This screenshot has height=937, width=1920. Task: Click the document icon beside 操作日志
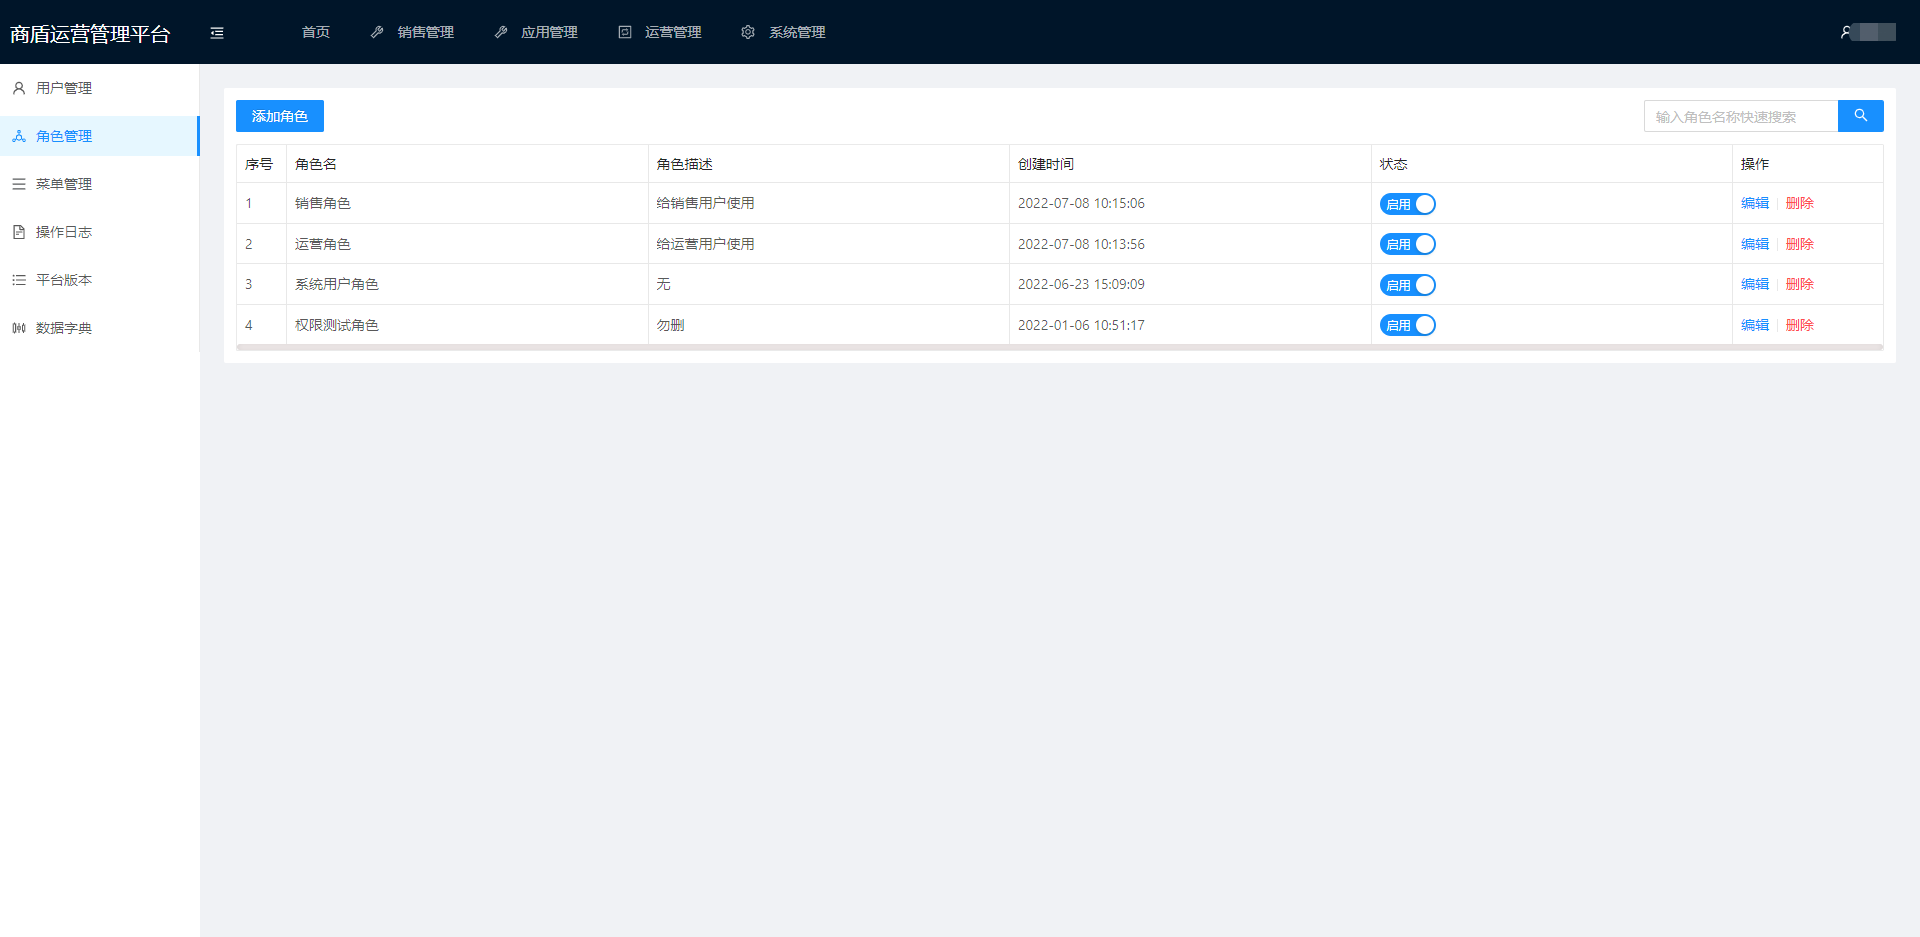pyautogui.click(x=19, y=232)
